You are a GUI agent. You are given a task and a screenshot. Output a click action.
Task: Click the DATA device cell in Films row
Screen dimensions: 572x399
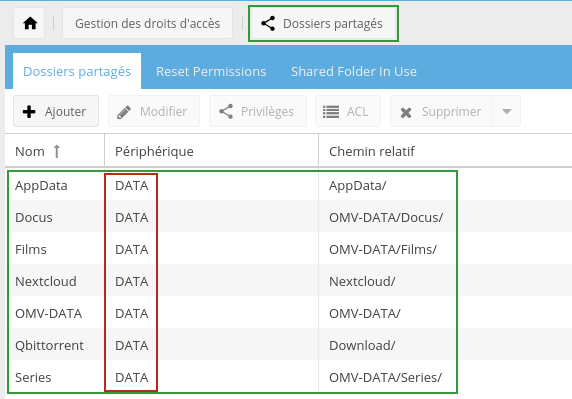click(131, 250)
